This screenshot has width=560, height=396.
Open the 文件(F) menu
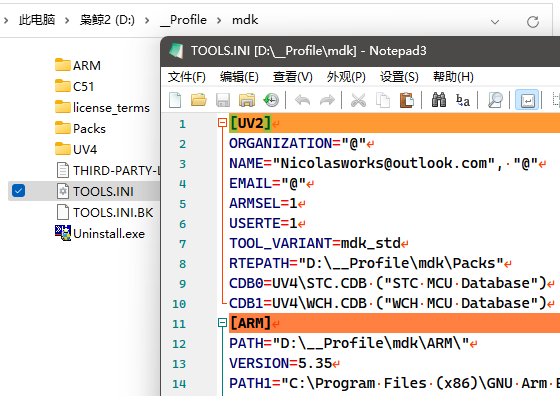[x=186, y=77]
